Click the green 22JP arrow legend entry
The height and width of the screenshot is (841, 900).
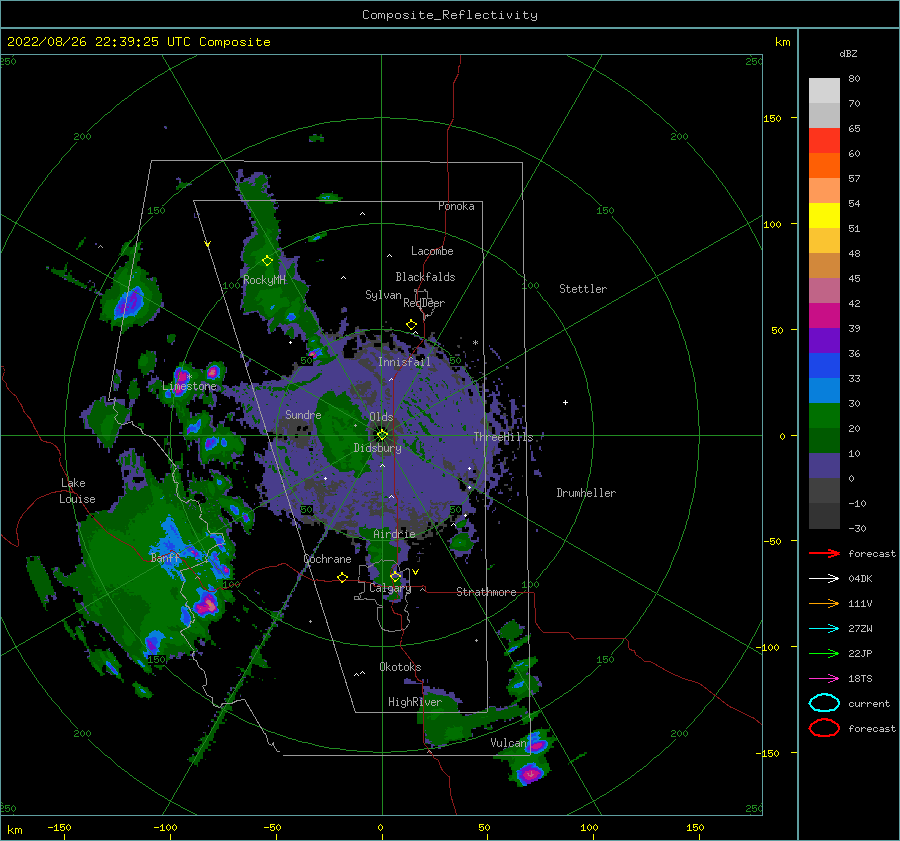[x=824, y=653]
